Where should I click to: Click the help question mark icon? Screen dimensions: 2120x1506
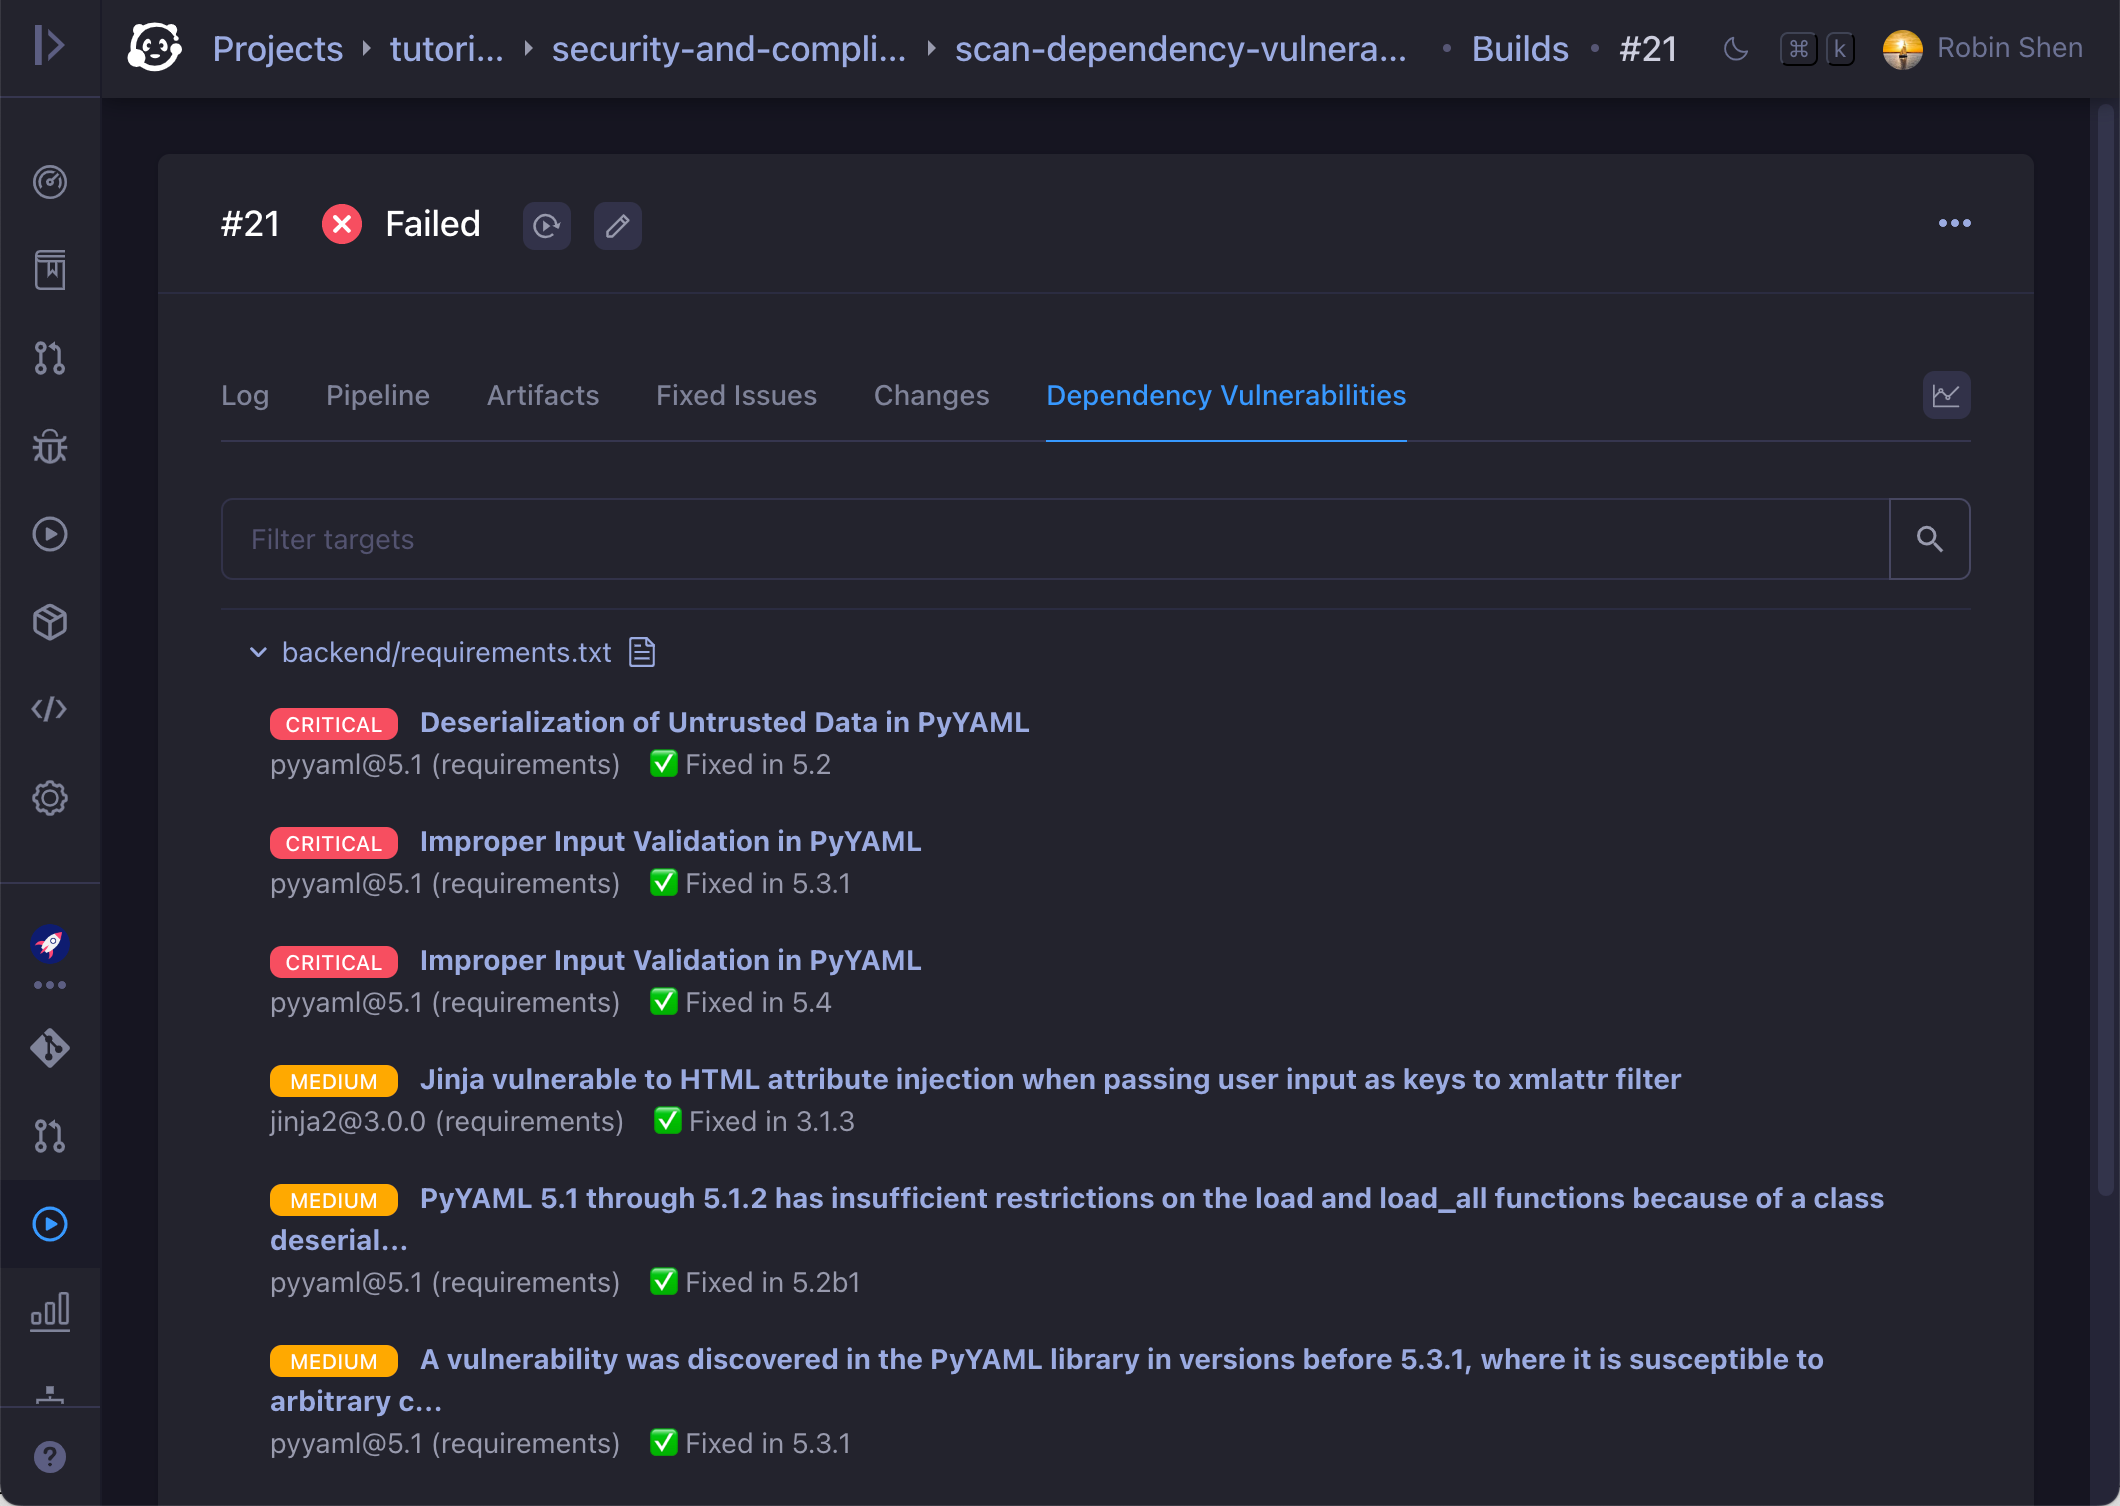pos(49,1457)
